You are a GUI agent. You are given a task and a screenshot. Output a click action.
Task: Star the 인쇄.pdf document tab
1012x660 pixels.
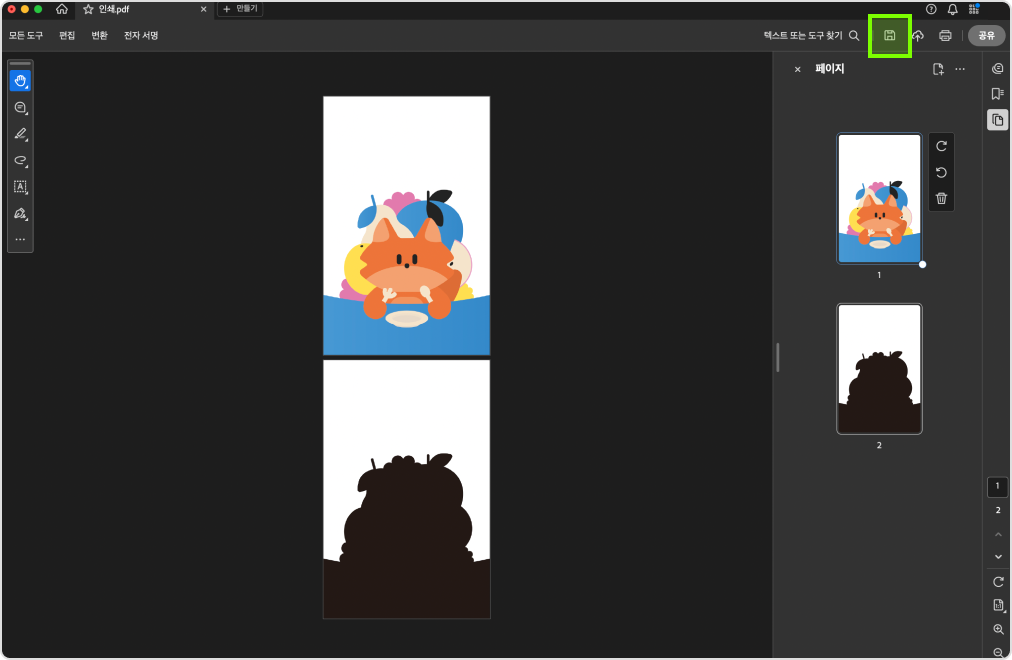pos(88,9)
